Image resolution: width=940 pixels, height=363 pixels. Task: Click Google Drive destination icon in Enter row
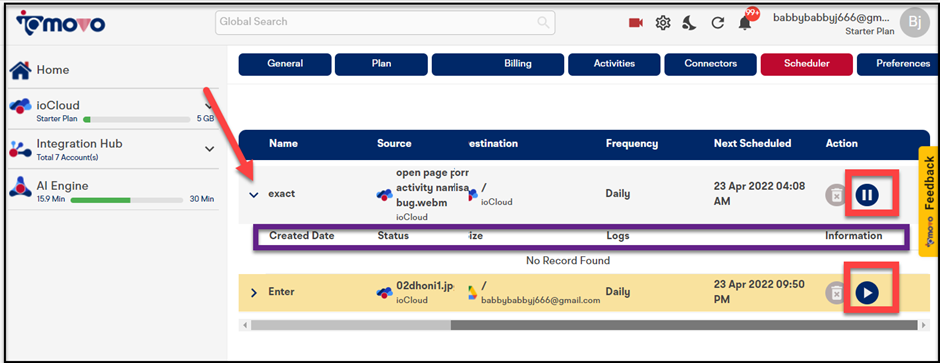[472, 292]
